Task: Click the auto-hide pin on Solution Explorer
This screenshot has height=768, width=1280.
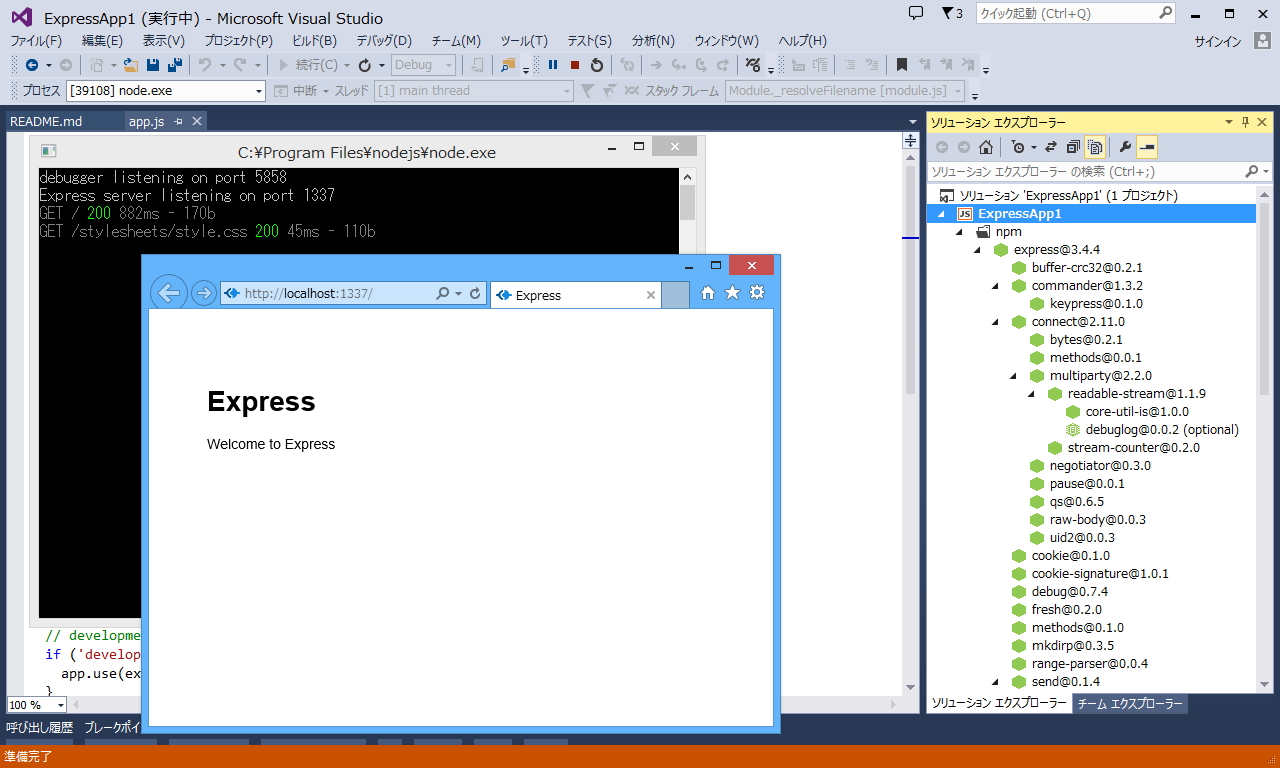Action: 1246,122
